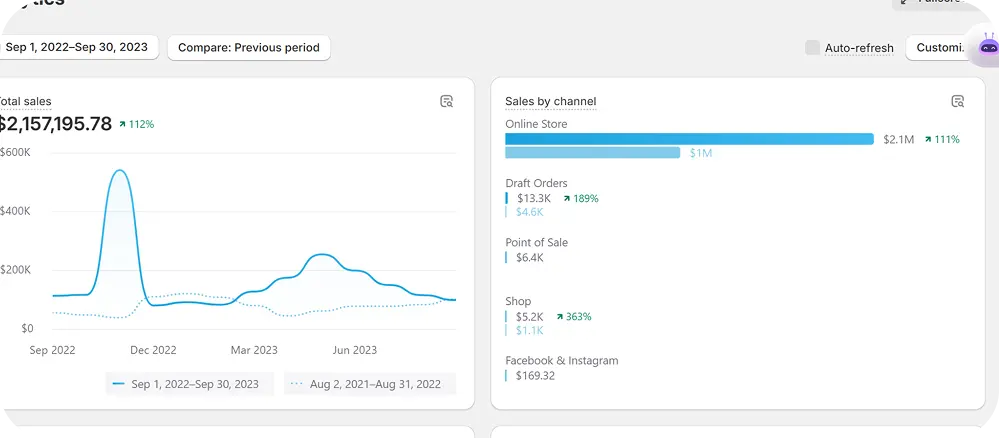Click the Auto-refresh label text
This screenshot has height=438, width=999.
859,48
